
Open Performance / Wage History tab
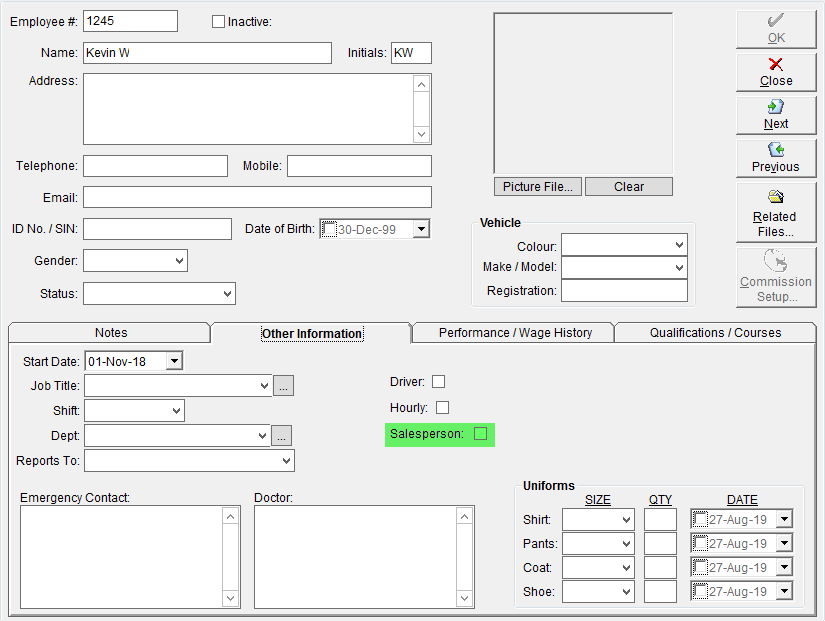[515, 333]
